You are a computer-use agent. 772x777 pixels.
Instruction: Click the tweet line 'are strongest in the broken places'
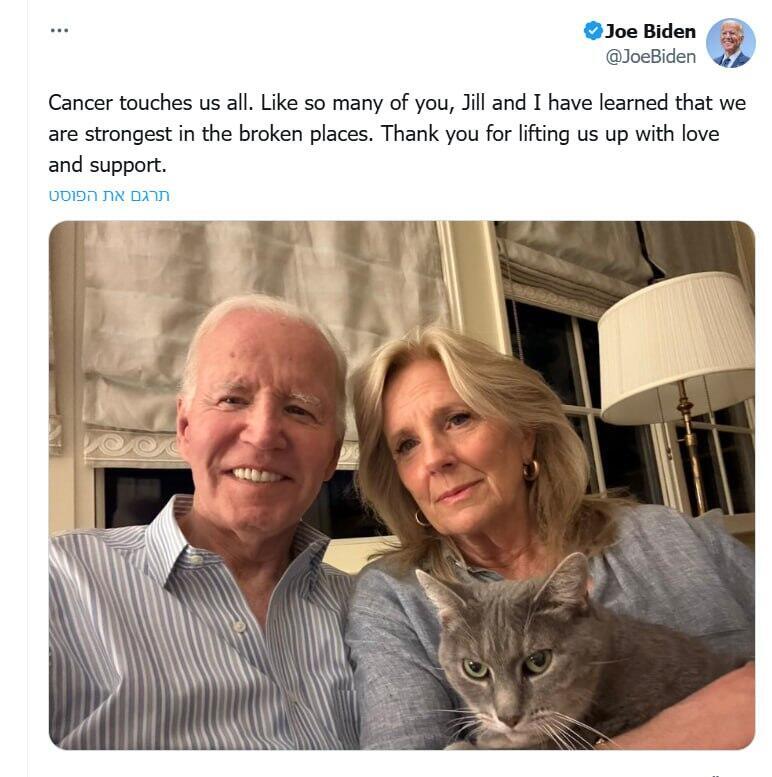[x=384, y=134]
